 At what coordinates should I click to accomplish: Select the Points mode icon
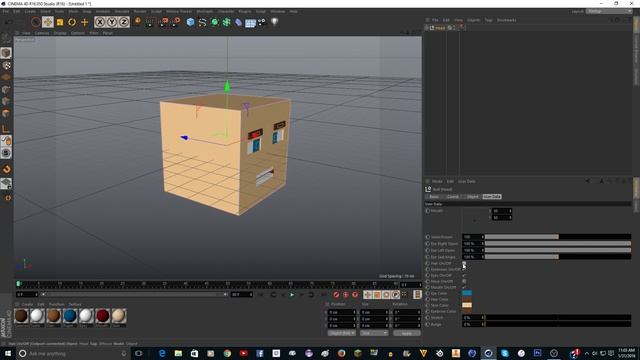click(x=6, y=89)
